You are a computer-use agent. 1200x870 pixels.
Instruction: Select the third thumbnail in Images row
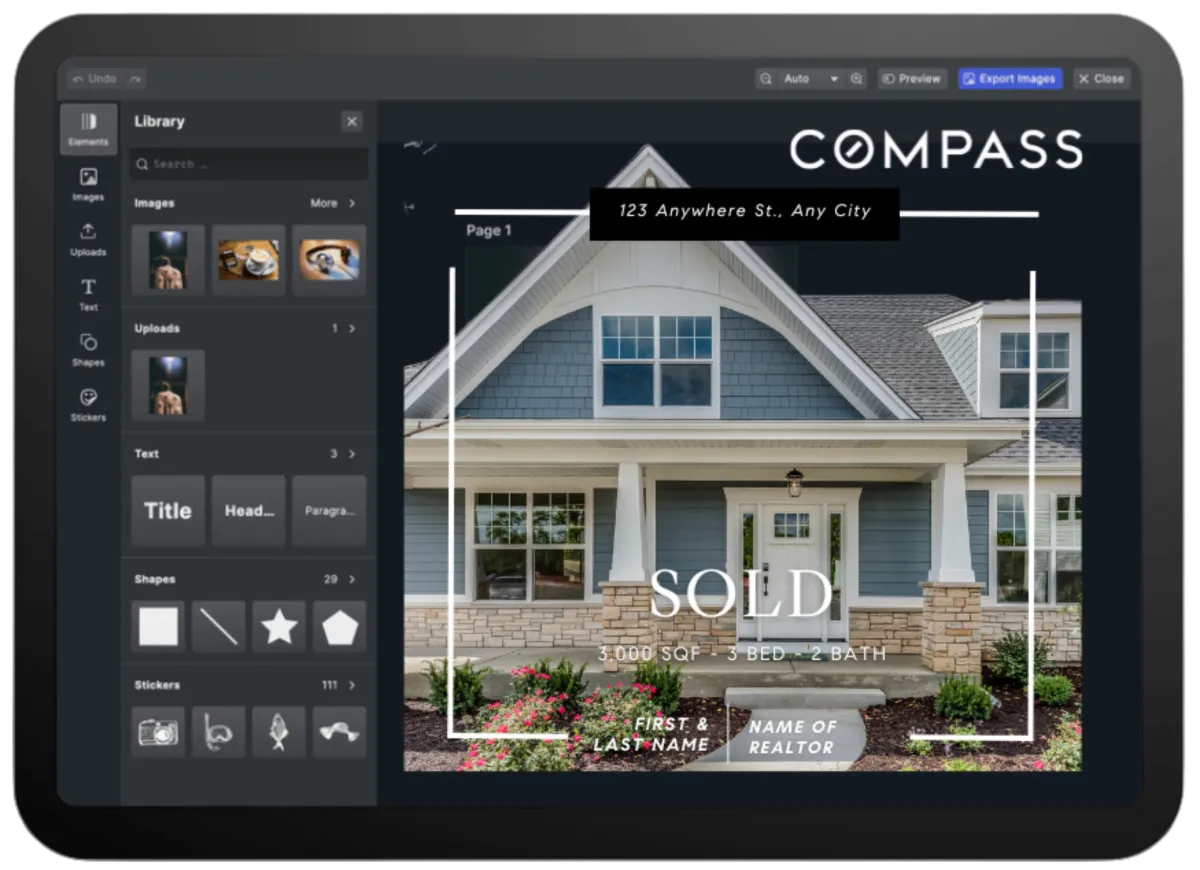coord(329,260)
